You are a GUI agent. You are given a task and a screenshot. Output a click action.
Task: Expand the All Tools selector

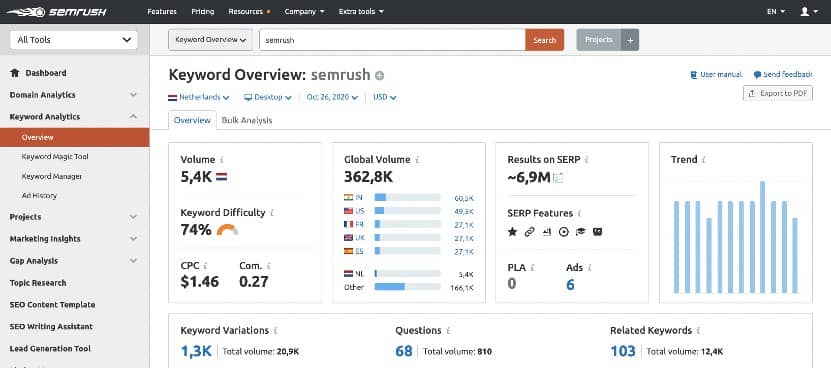(x=74, y=40)
